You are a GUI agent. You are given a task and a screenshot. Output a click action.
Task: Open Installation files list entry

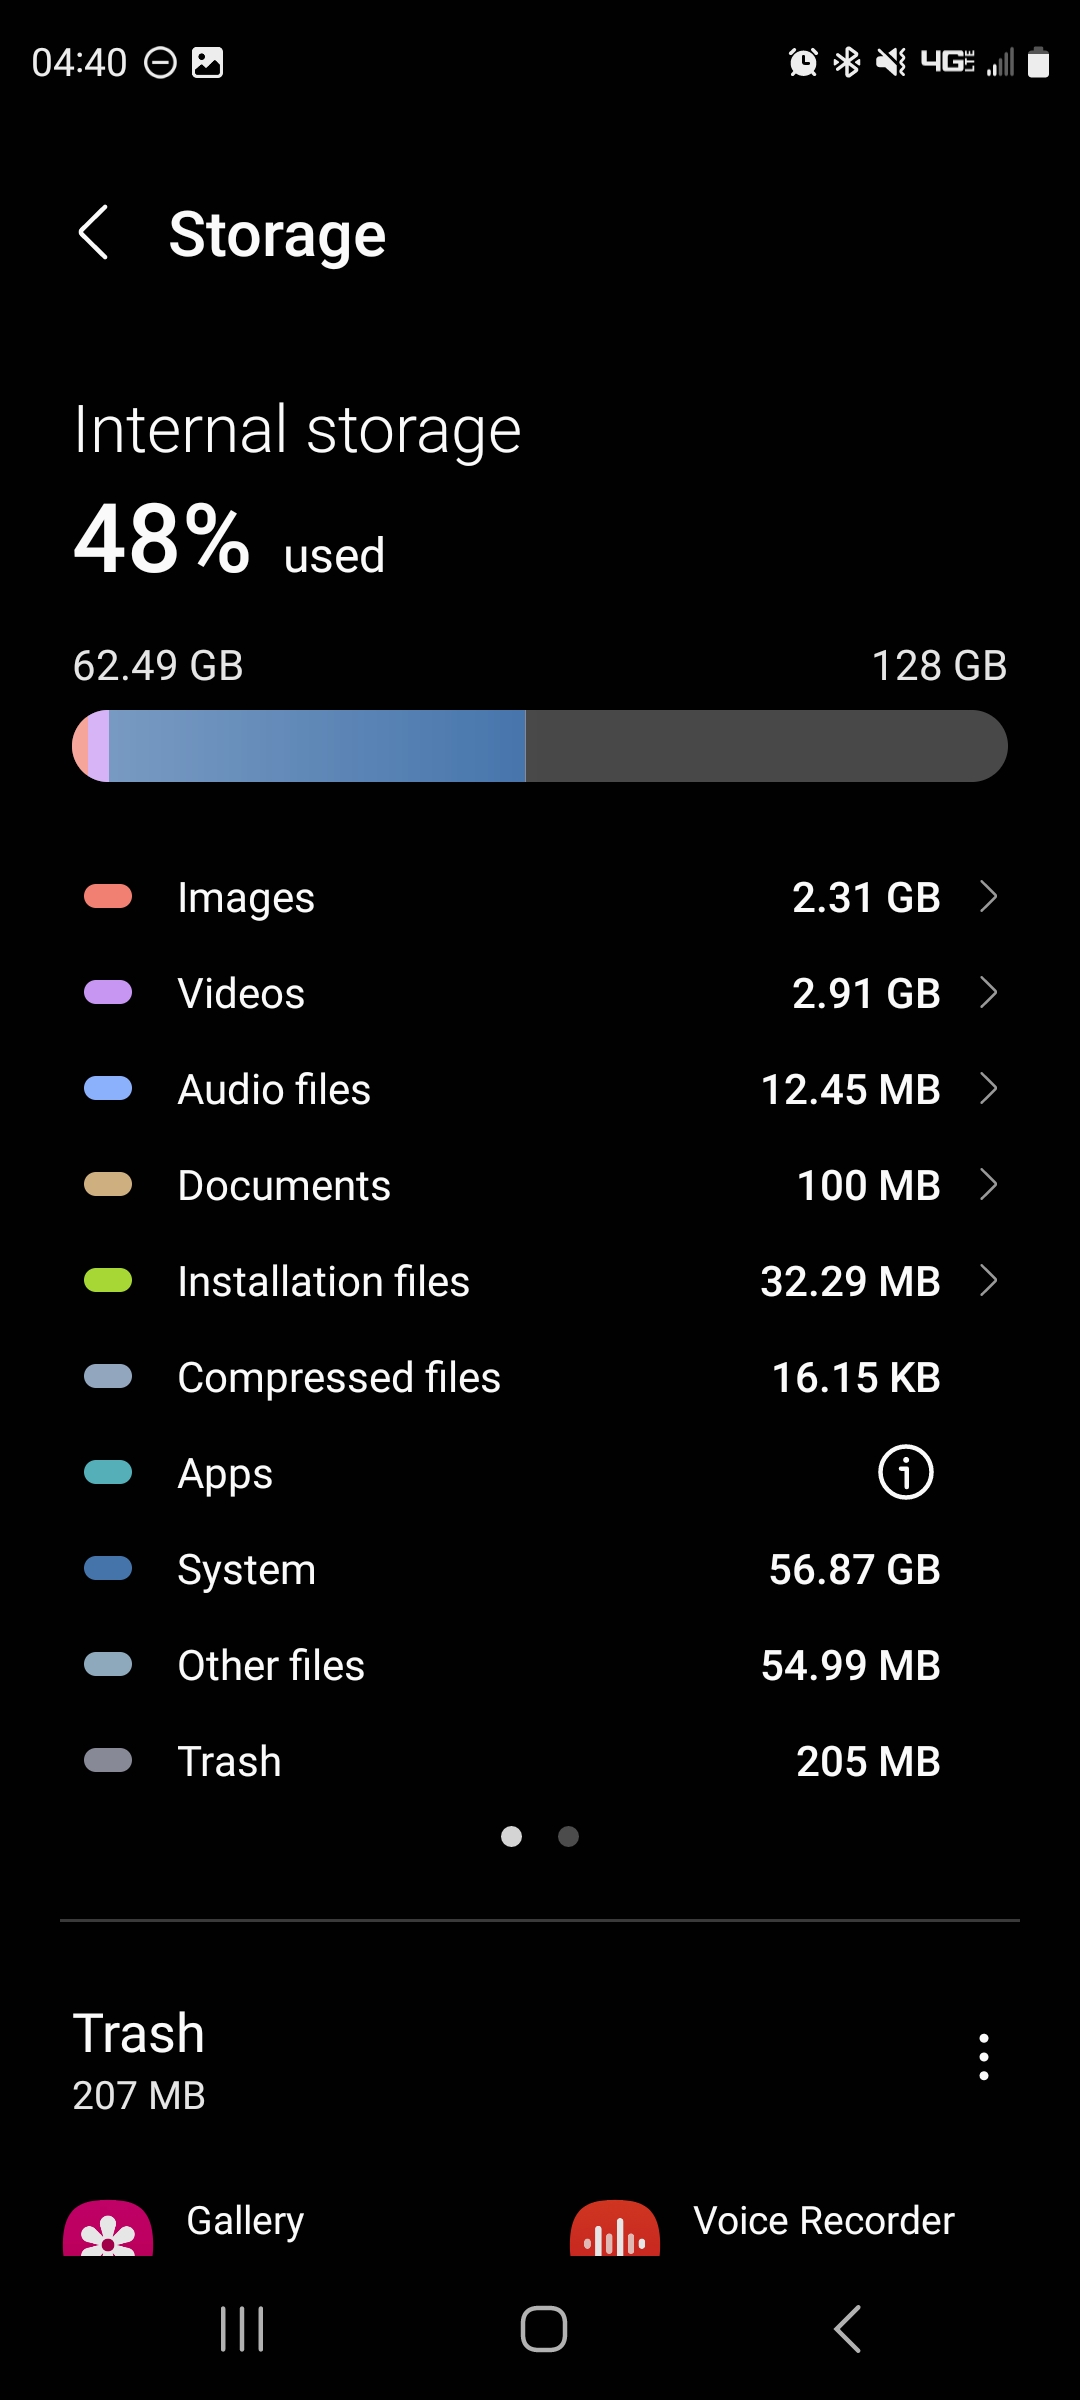(x=540, y=1281)
